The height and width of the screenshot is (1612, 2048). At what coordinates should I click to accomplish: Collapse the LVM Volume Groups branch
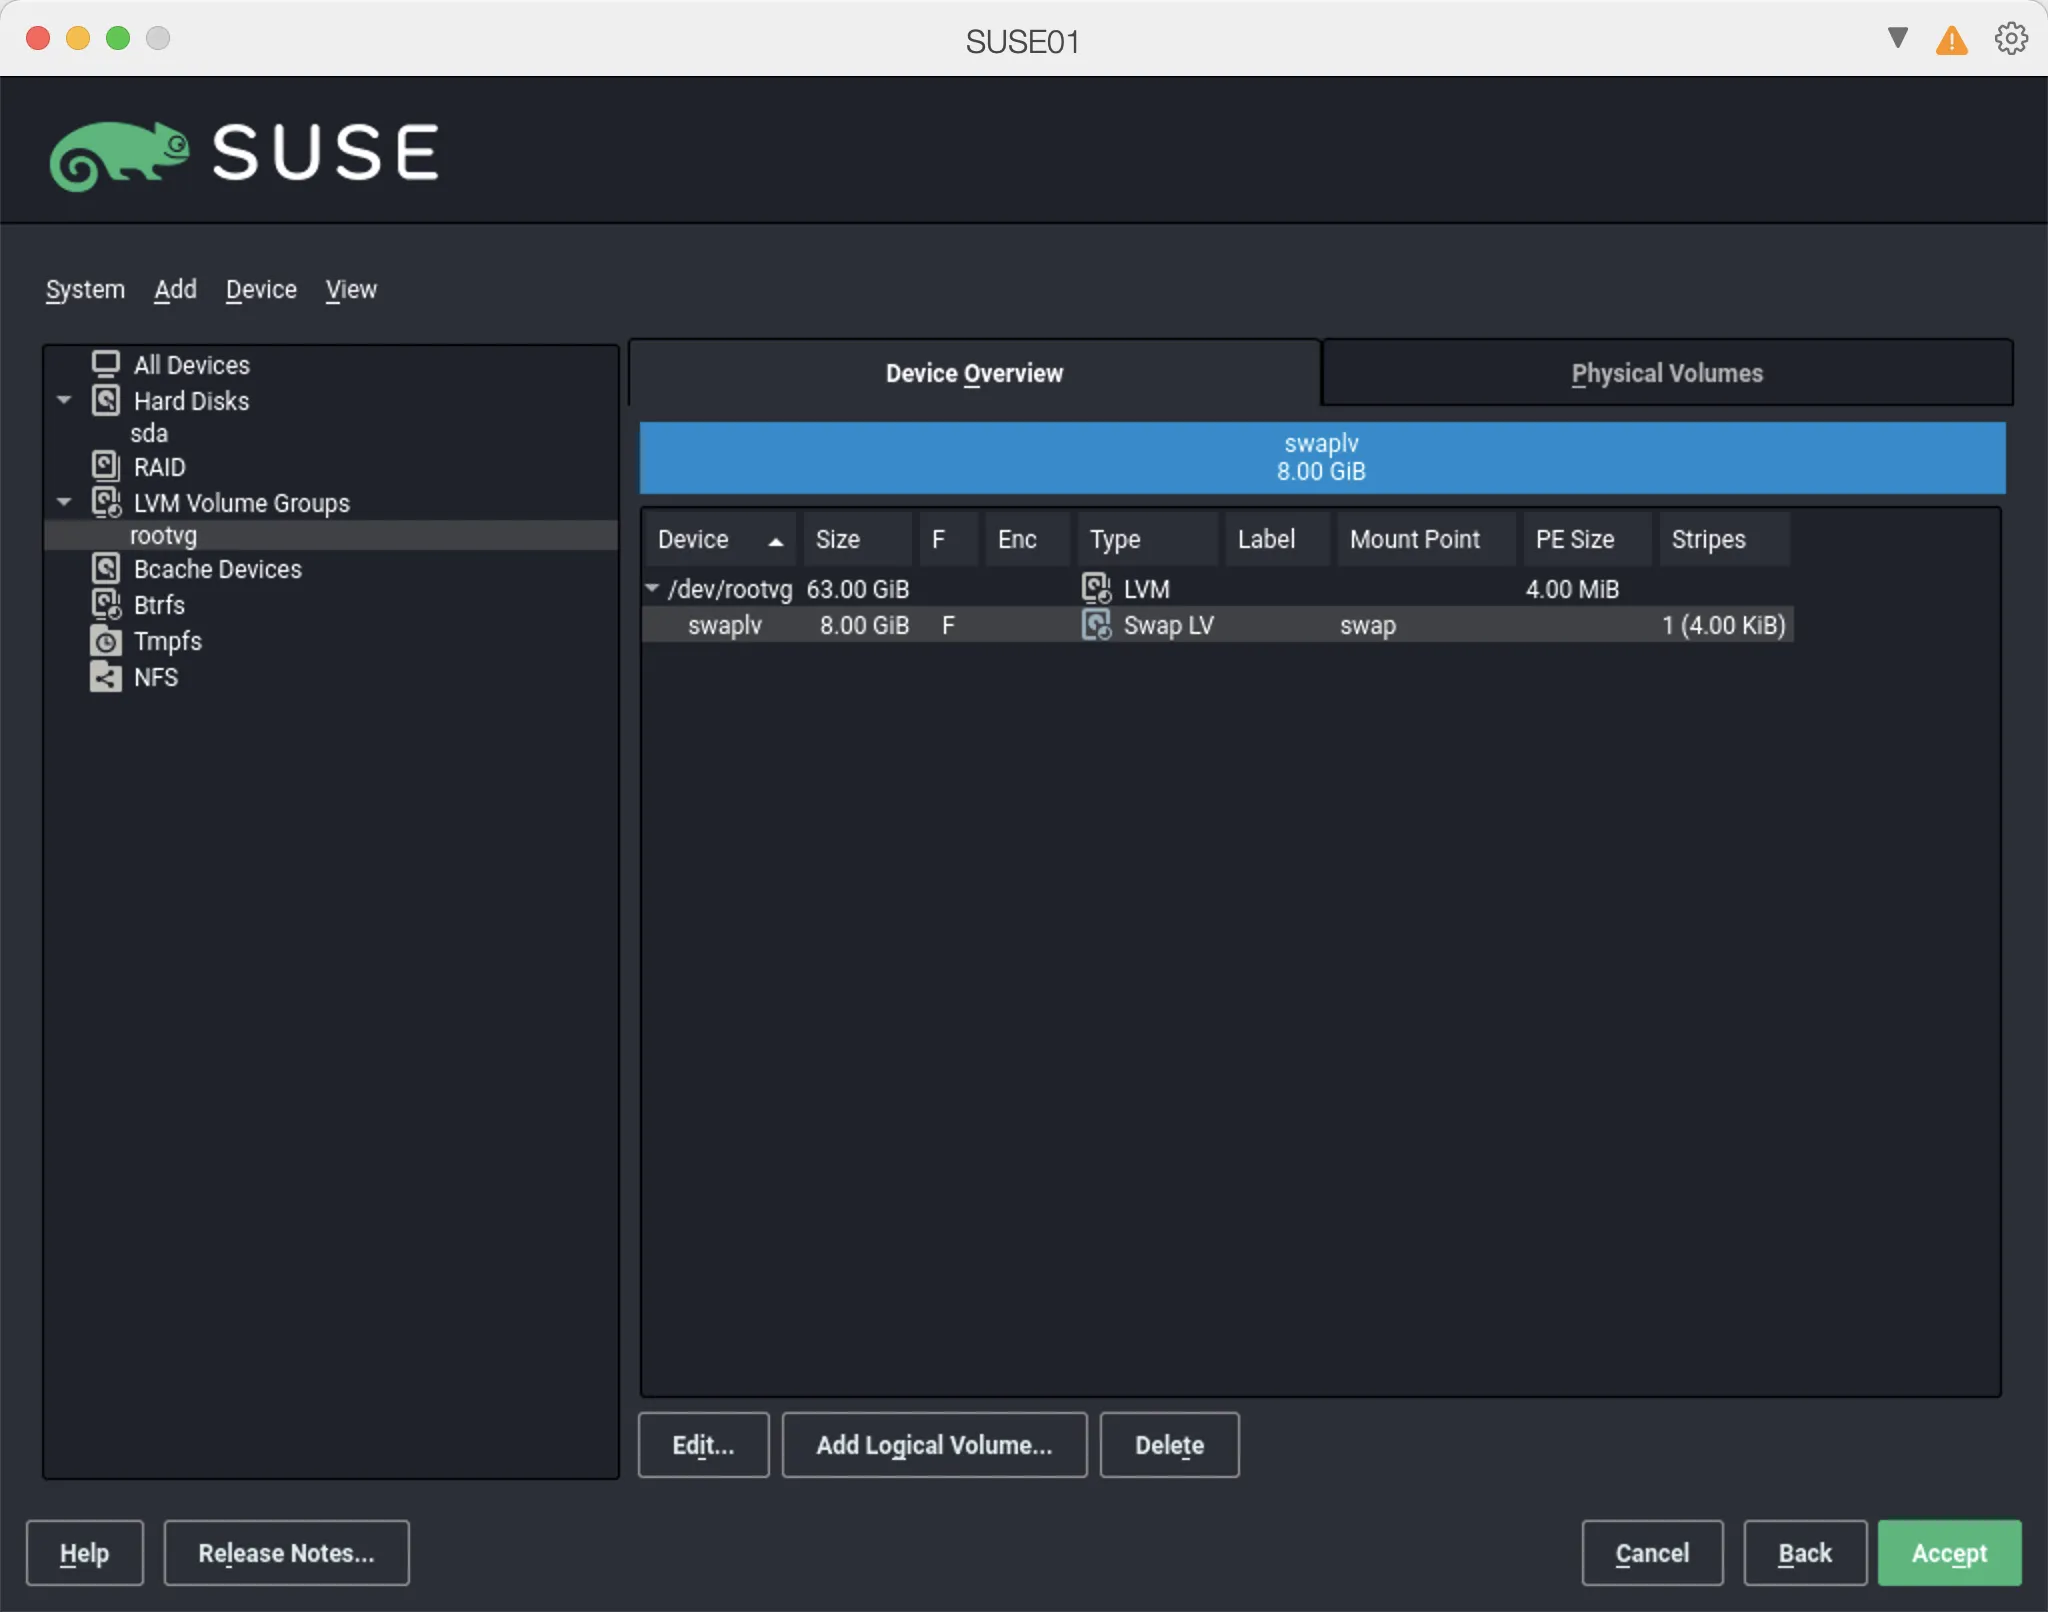coord(63,501)
